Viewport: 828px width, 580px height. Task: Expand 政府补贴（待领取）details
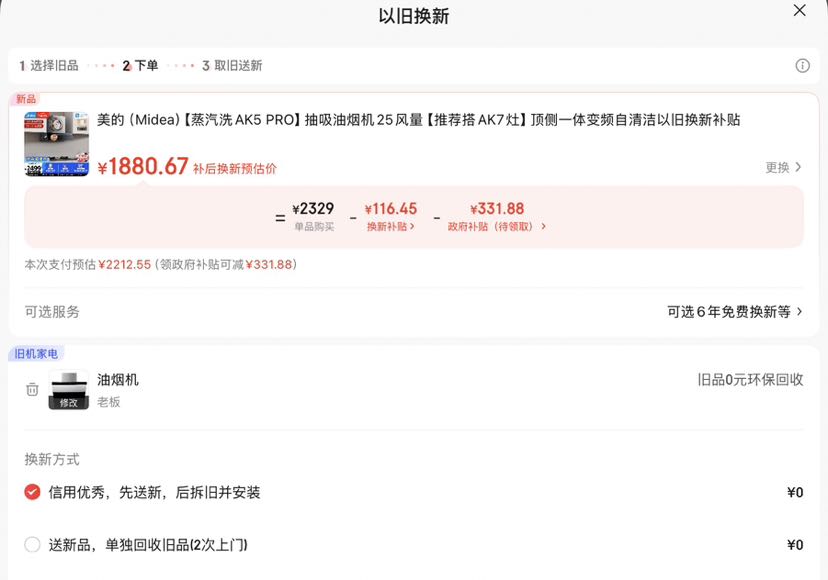496,227
